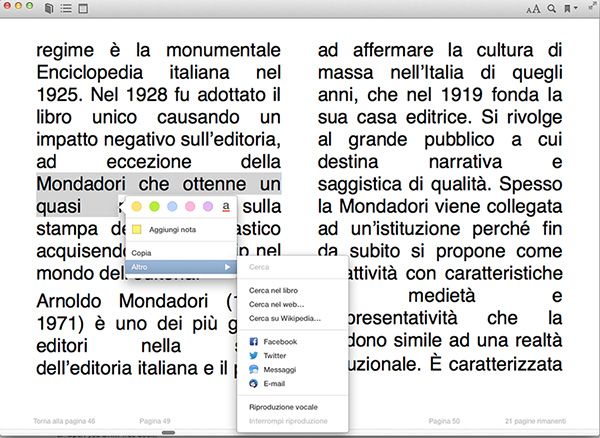Choose Cerca nel libro
Screen dimensions: 600x438
coord(273,290)
